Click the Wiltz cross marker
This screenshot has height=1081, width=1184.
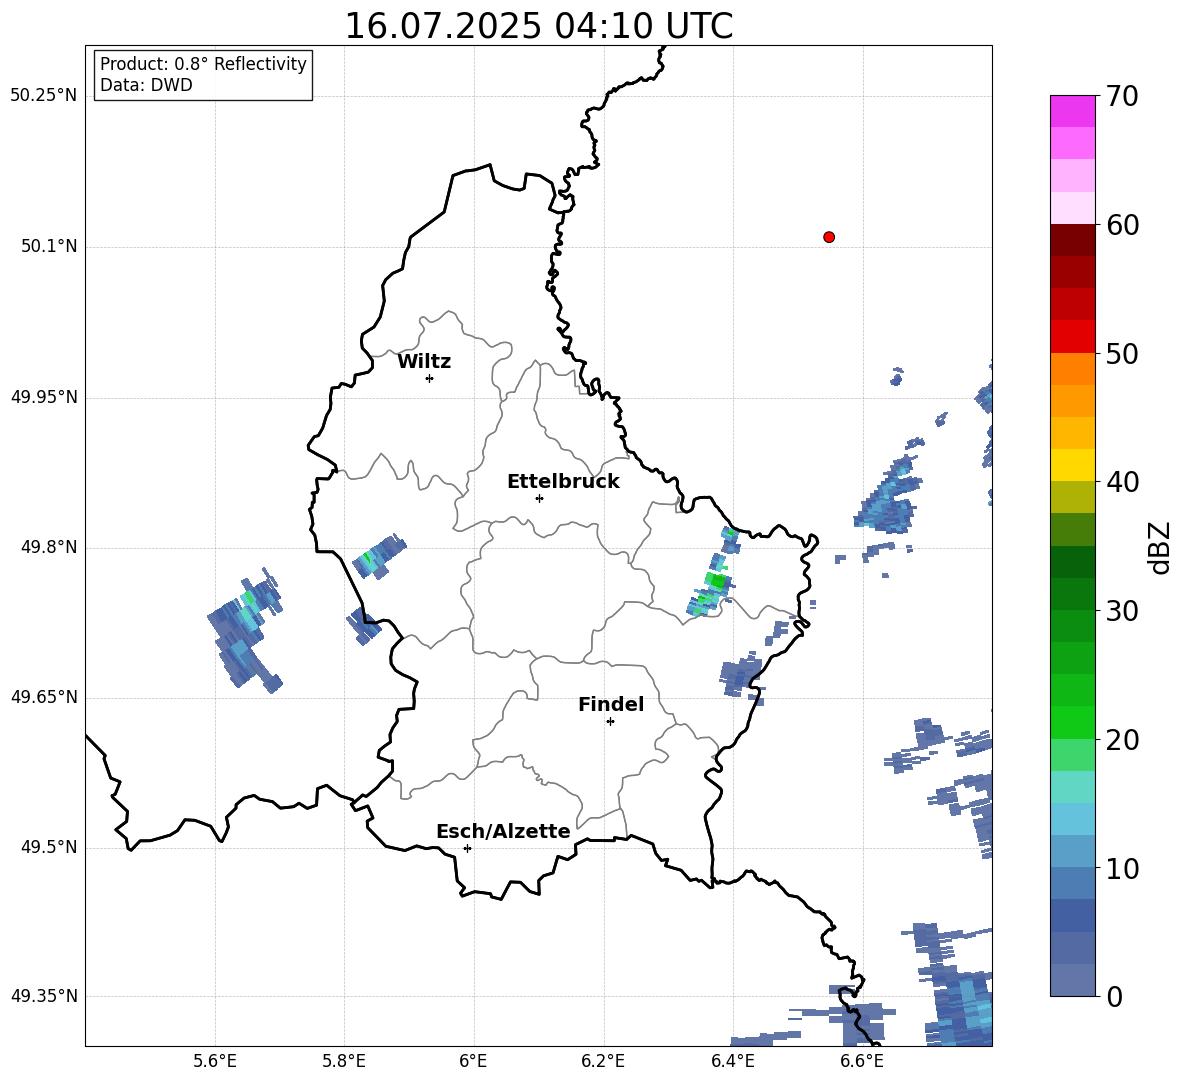click(430, 378)
